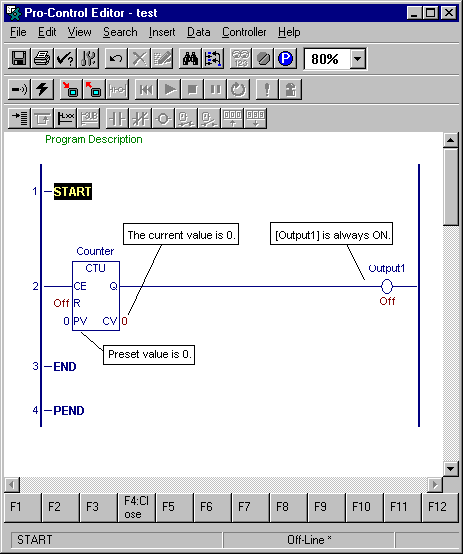Image resolution: width=463 pixels, height=554 pixels.
Task: Click the '[Output1] is always ON.' comment
Action: [x=332, y=234]
